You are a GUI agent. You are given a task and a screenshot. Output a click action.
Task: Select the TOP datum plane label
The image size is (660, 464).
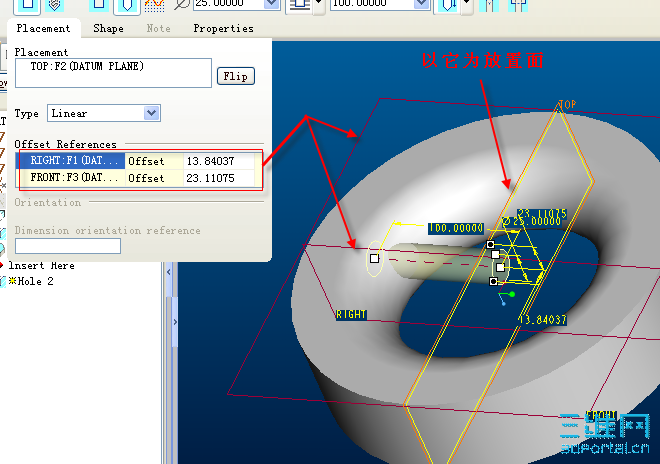point(567,104)
